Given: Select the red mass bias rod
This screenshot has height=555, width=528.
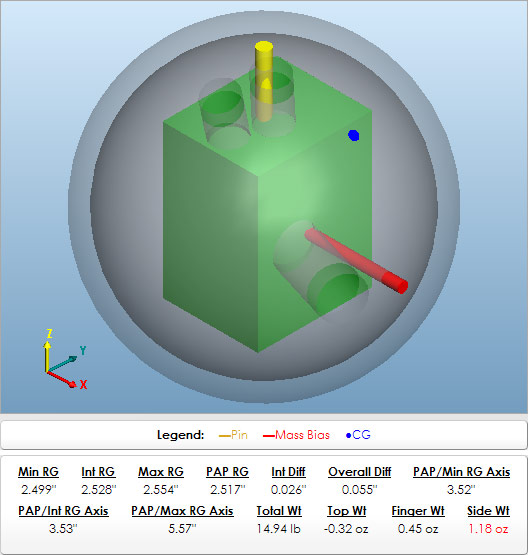Looking at the screenshot, I should (x=356, y=261).
